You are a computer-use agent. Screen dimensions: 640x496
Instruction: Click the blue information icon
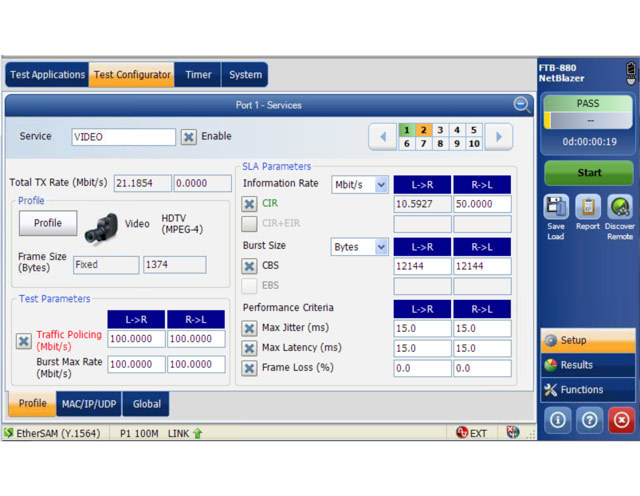pyautogui.click(x=556, y=421)
